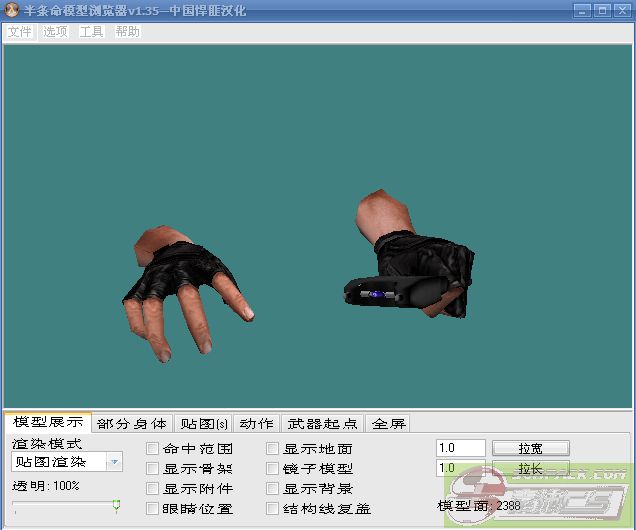Expand the 渲染模式 dropdown
The image size is (636, 530).
(114, 462)
